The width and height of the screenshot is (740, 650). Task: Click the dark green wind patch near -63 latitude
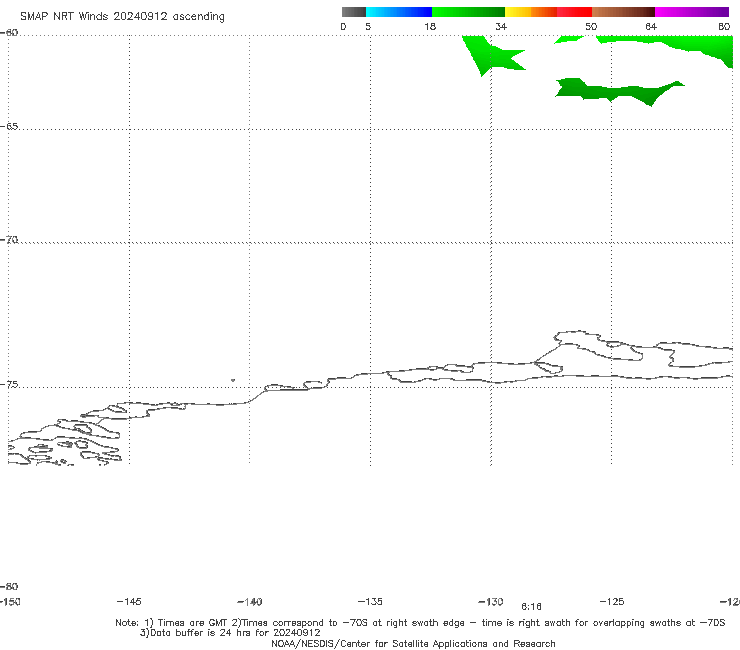click(x=614, y=91)
